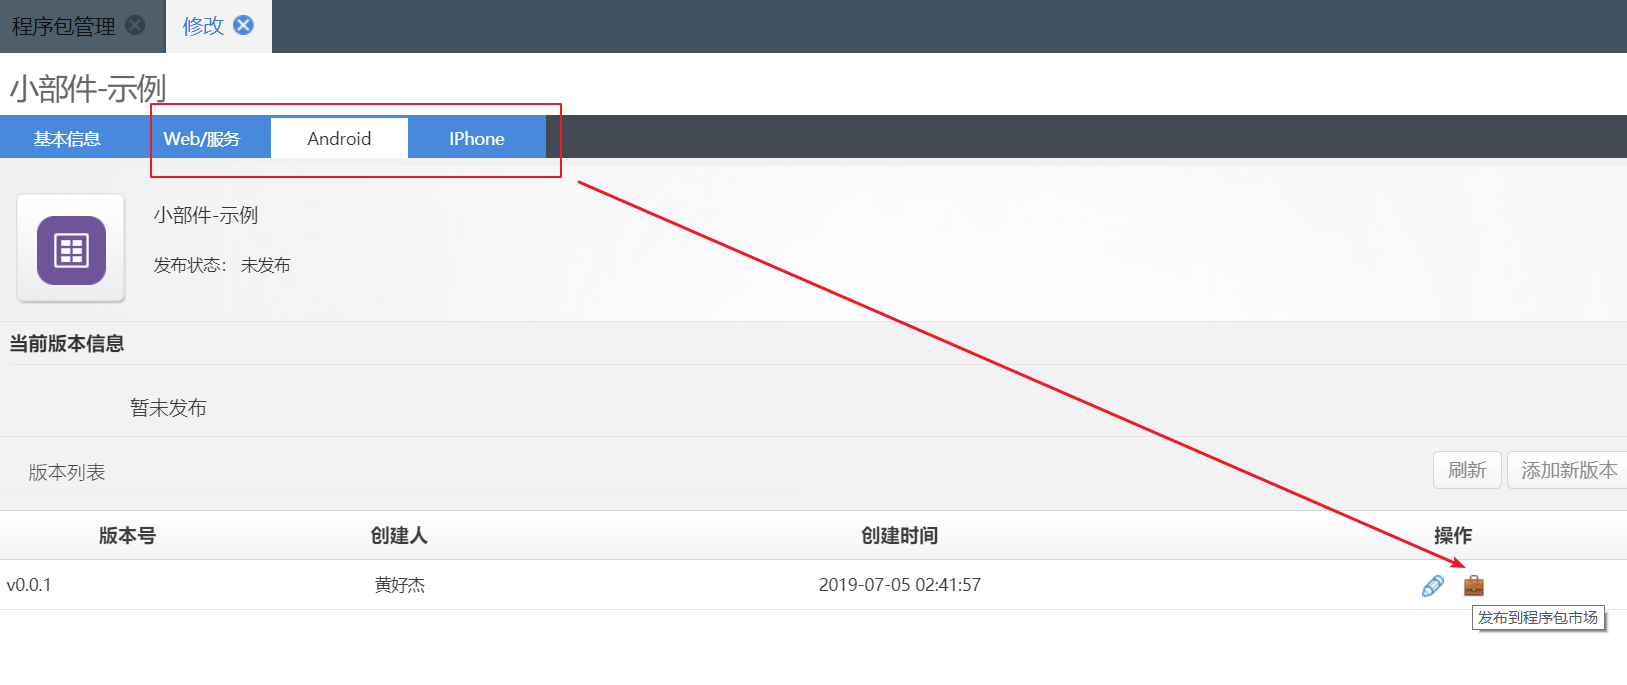This screenshot has width=1627, height=685.
Task: Open the IPhone tab
Action: tap(476, 139)
